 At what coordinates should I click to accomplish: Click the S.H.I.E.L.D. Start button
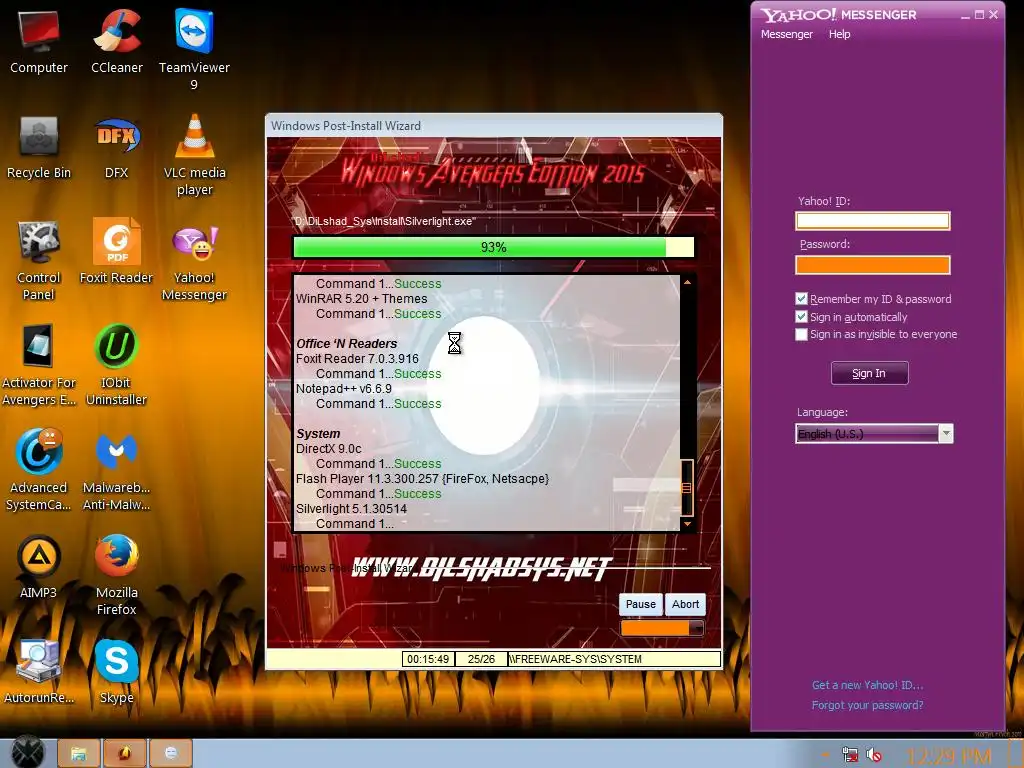coord(27,753)
